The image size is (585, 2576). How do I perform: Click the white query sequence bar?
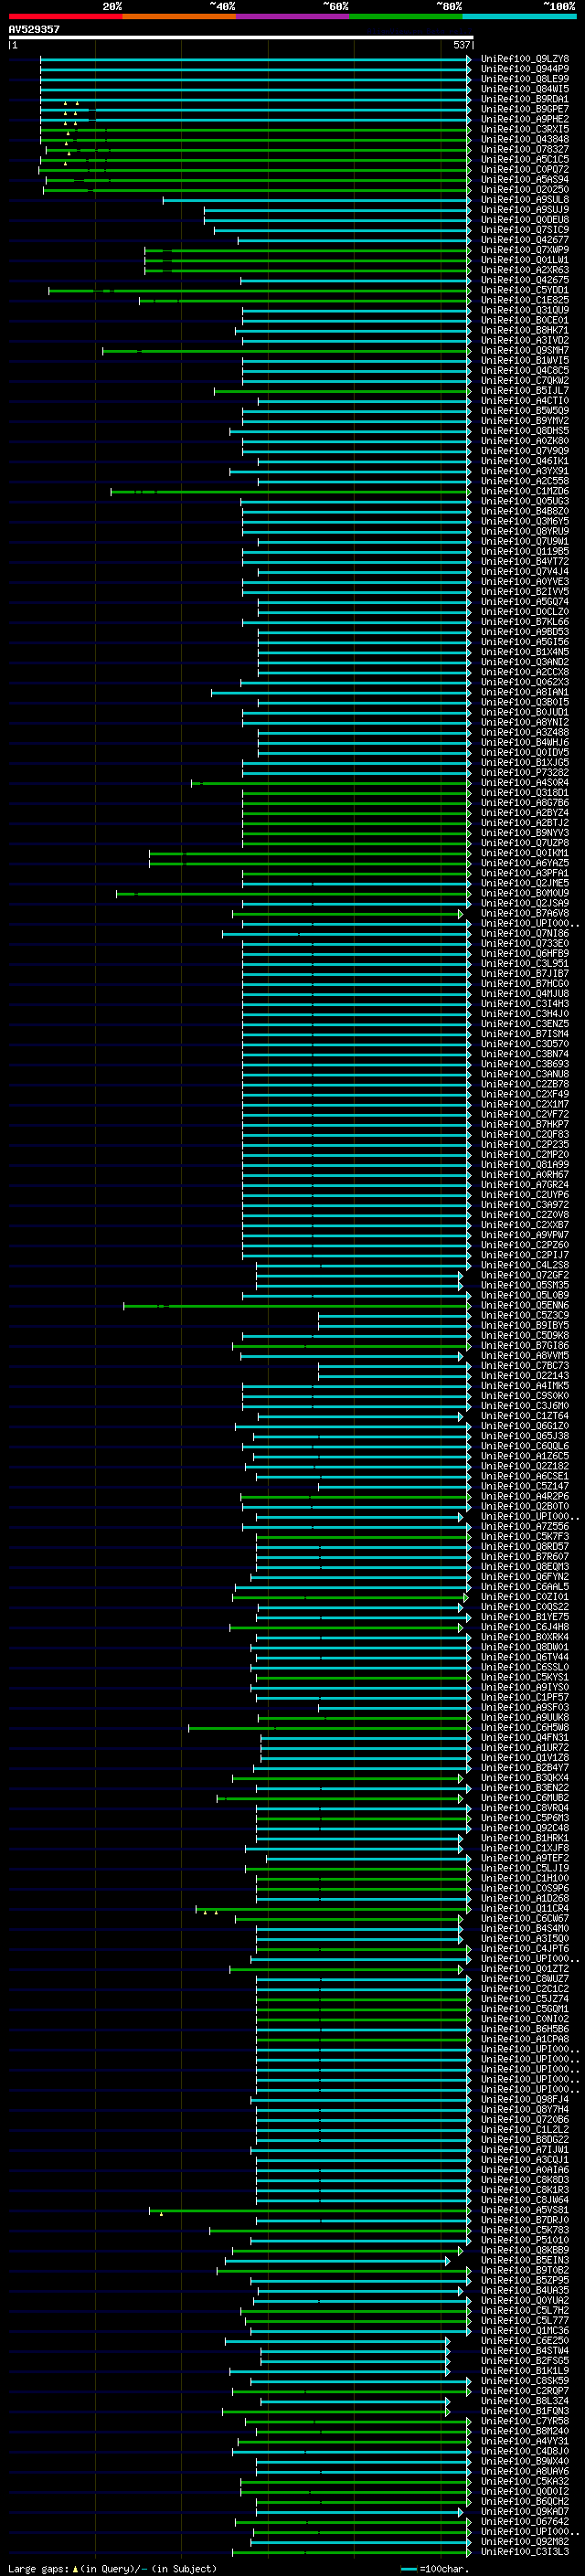pyautogui.click(x=241, y=38)
